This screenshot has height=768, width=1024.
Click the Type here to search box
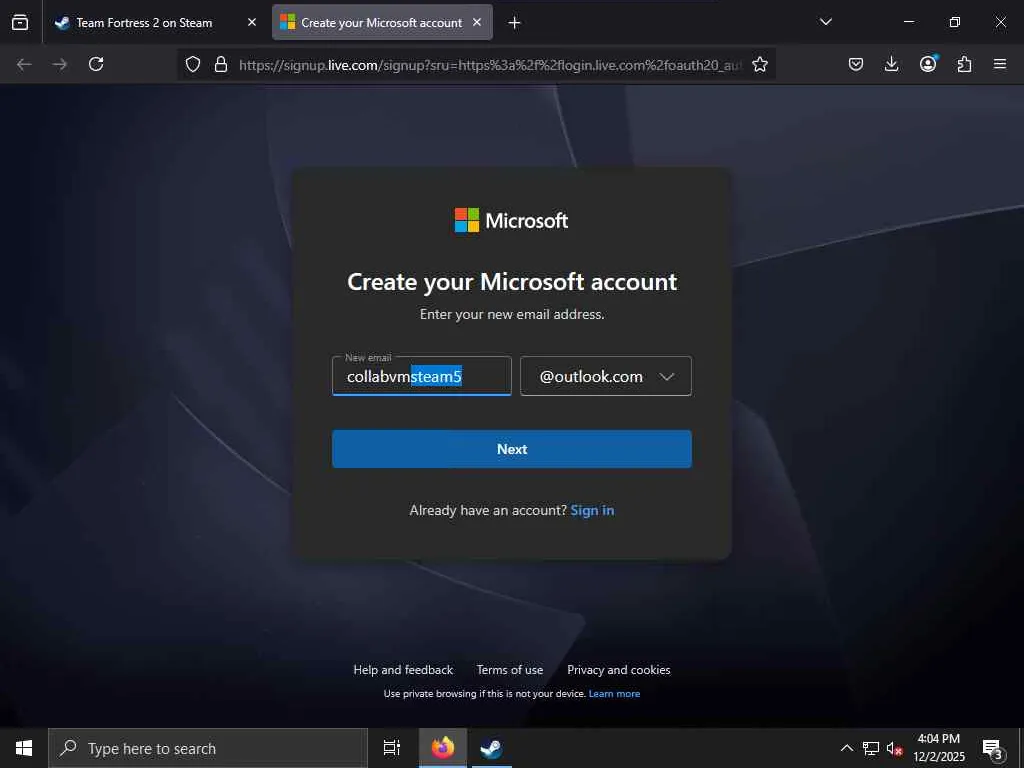pos(208,748)
